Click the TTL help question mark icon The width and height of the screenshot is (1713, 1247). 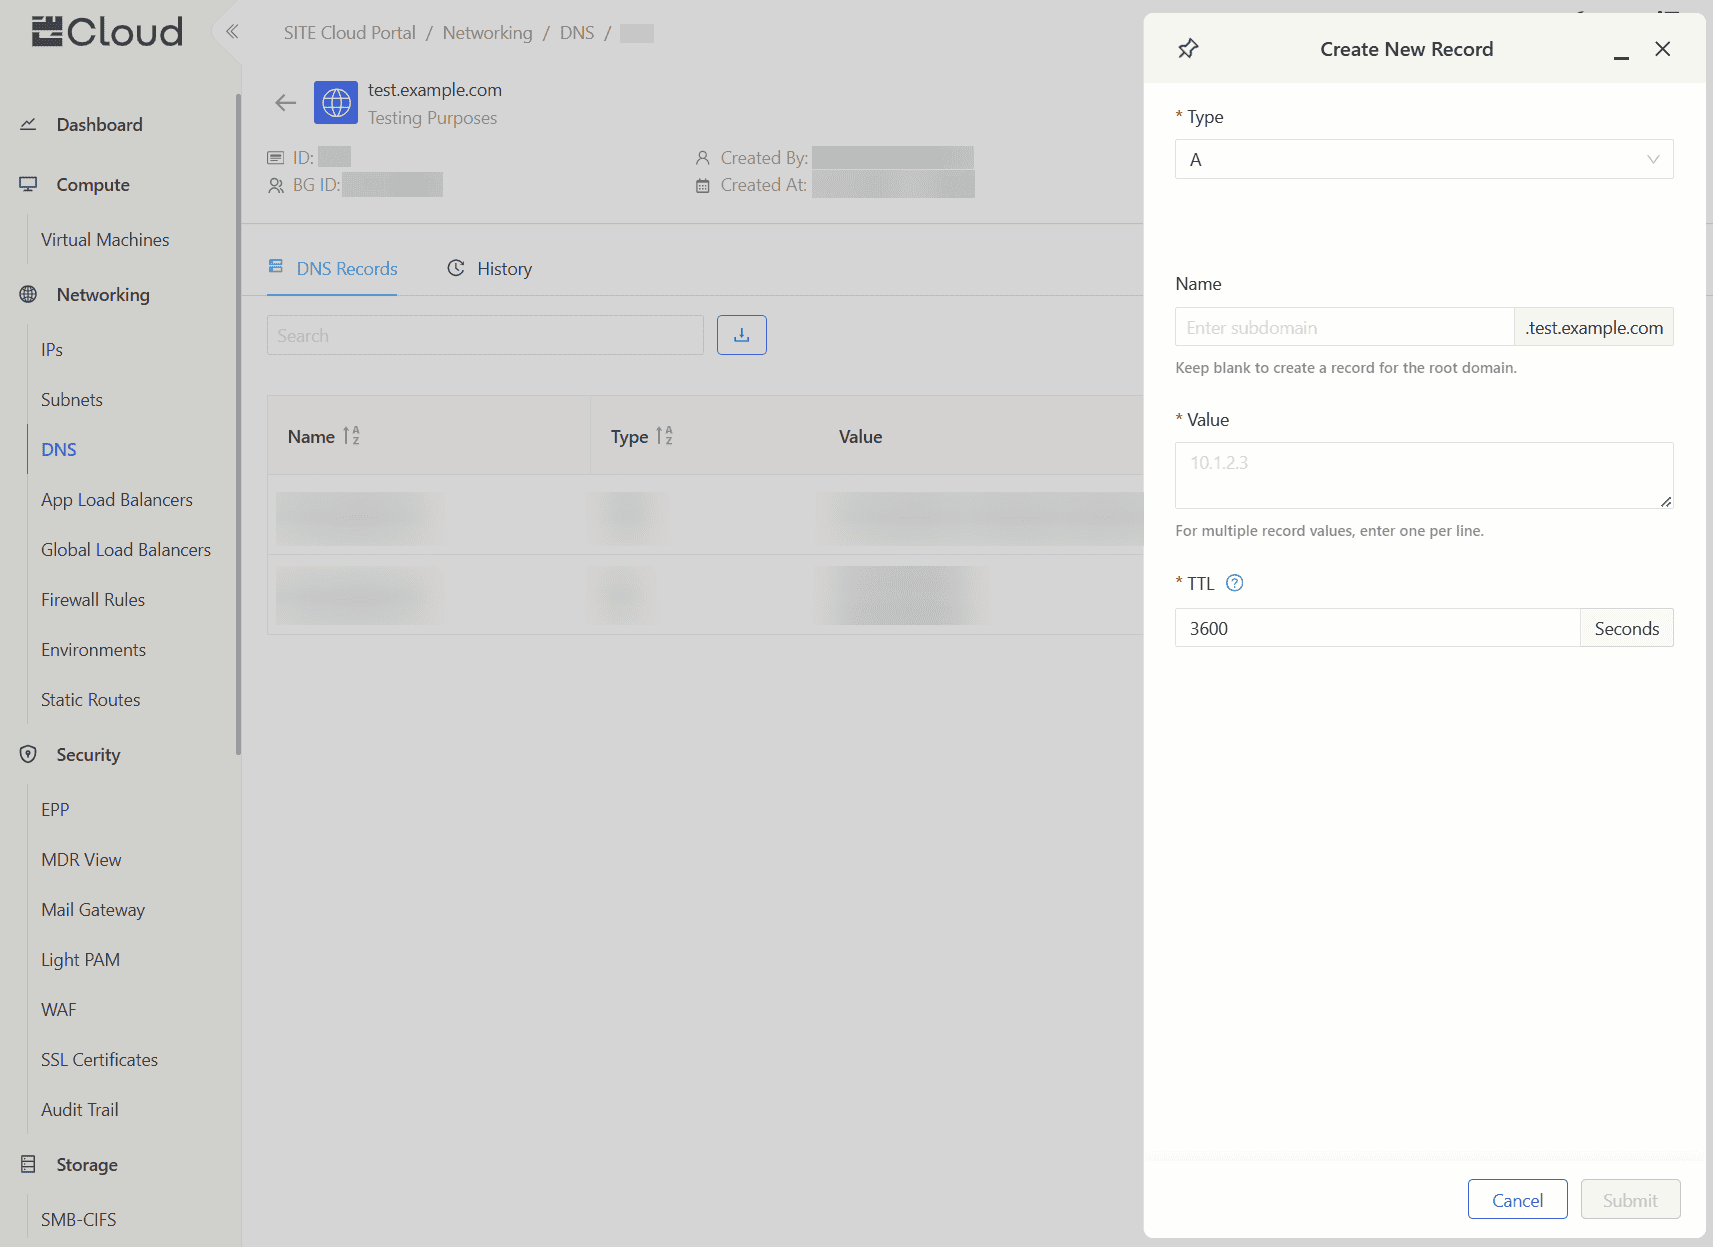pyautogui.click(x=1234, y=583)
